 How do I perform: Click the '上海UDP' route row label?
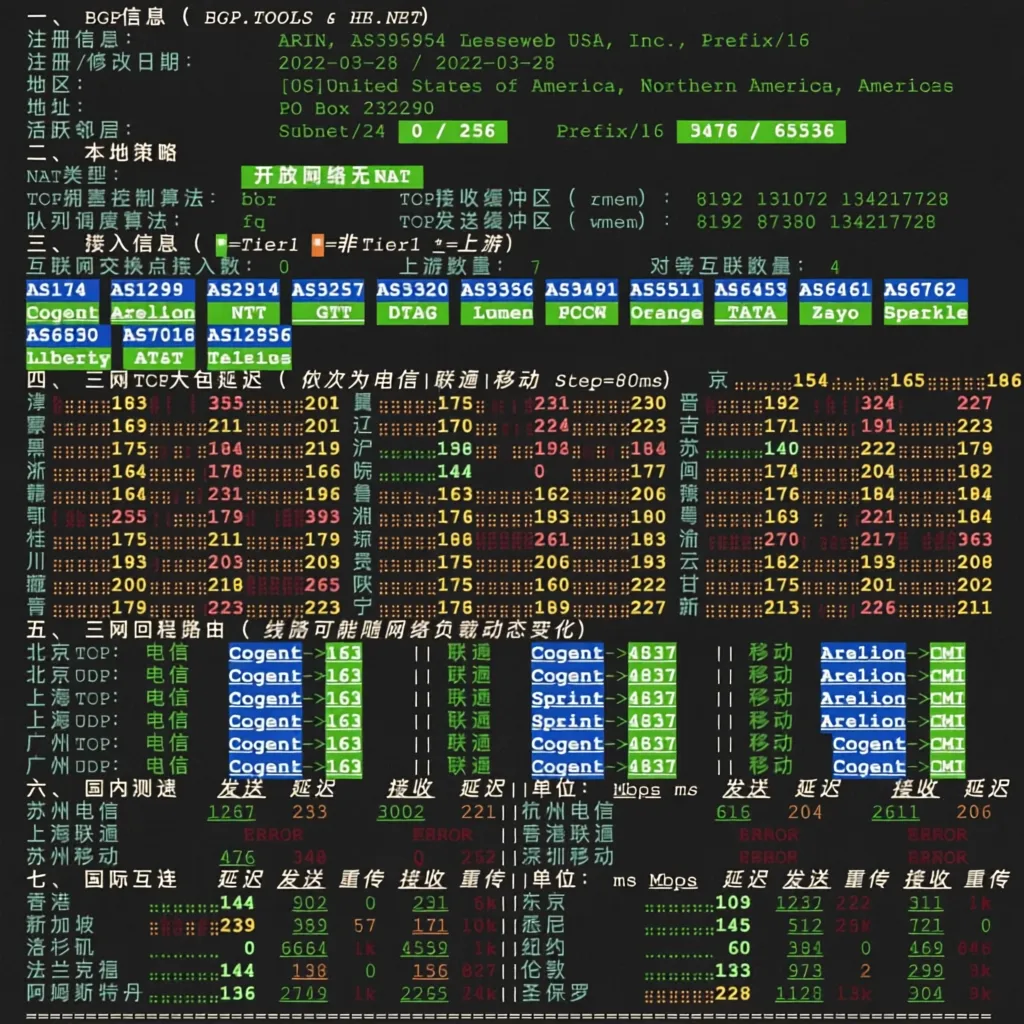click(x=72, y=721)
